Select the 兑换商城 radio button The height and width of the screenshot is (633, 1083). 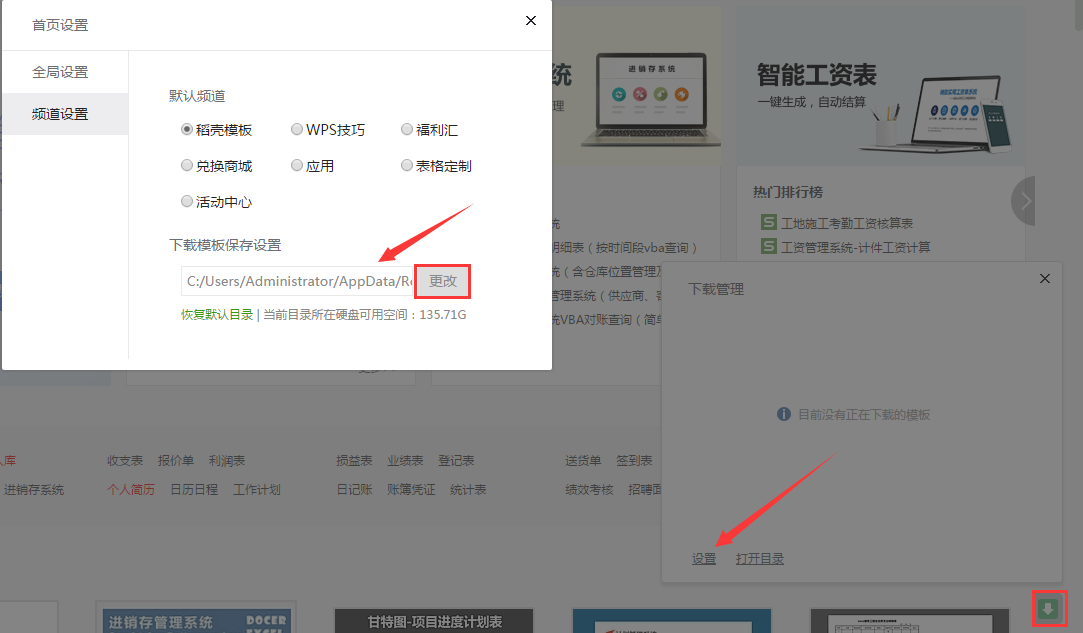pos(186,165)
